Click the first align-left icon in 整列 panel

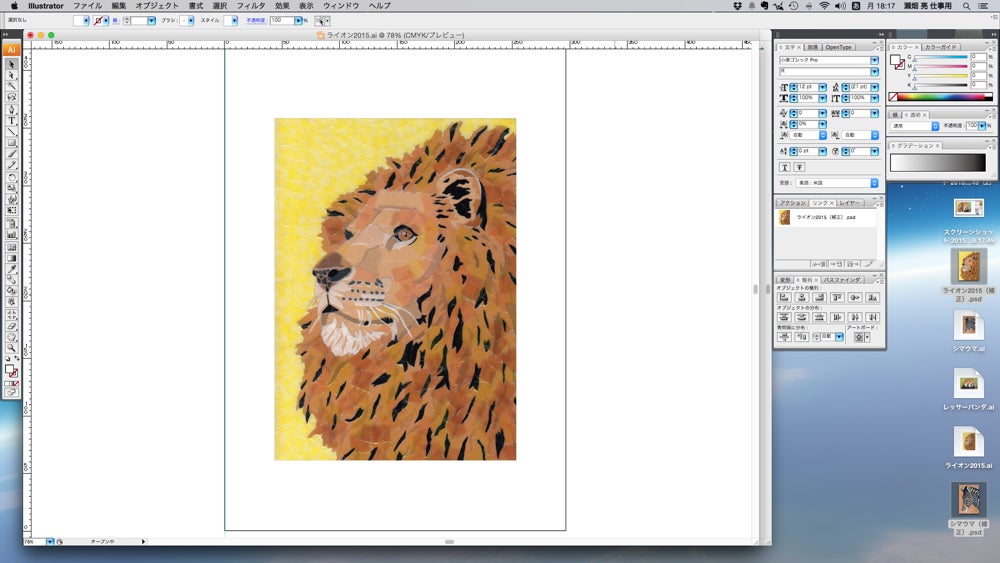[x=784, y=297]
